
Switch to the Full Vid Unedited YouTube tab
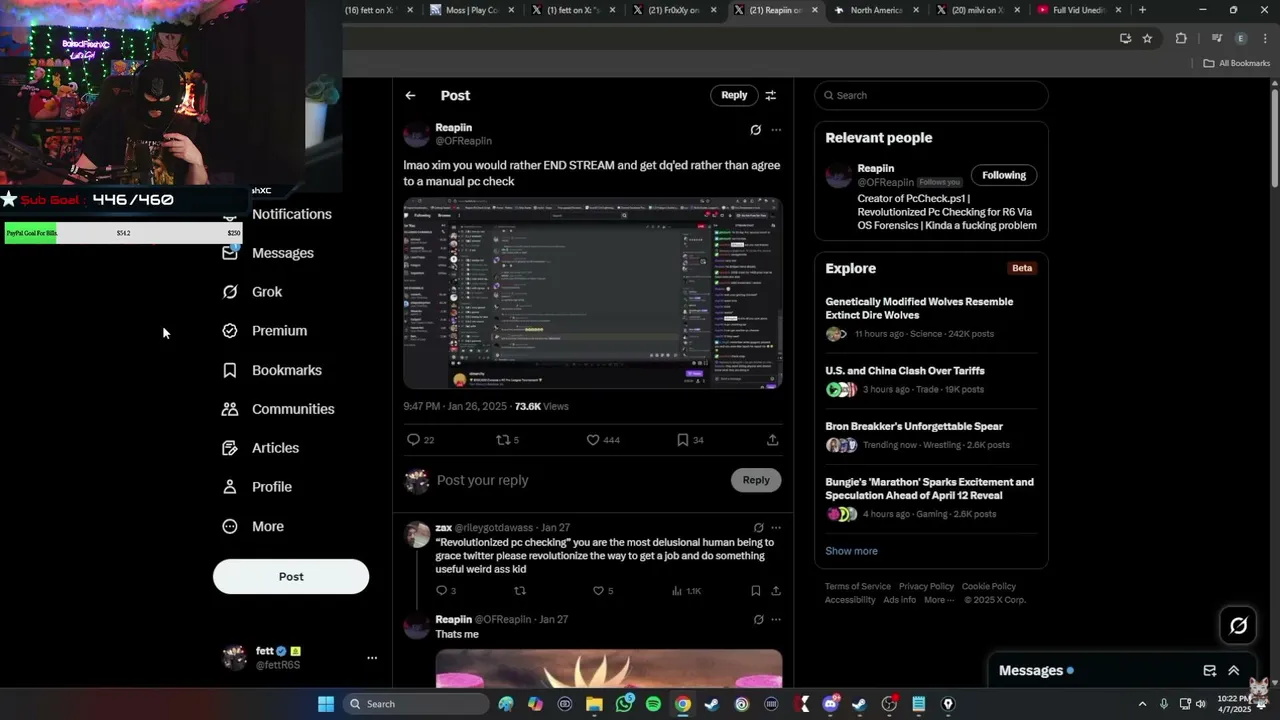pyautogui.click(x=1078, y=10)
